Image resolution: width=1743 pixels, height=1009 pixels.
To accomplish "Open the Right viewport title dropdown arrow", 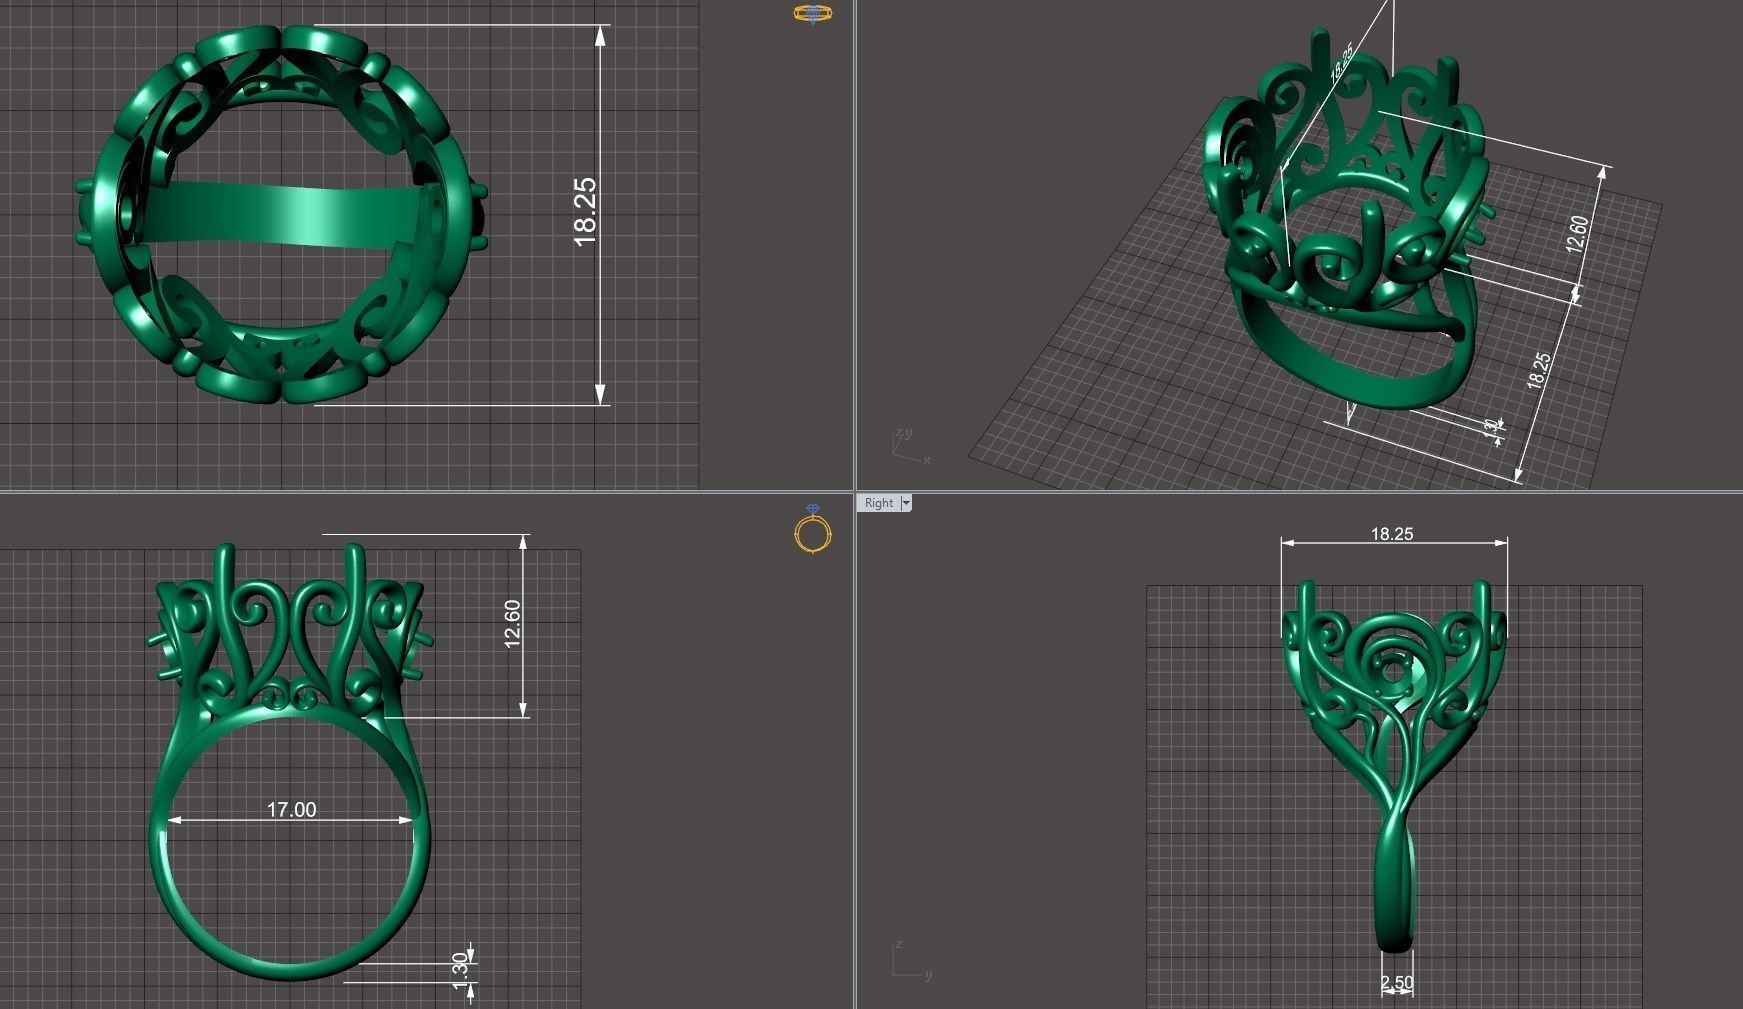I will click(x=906, y=503).
